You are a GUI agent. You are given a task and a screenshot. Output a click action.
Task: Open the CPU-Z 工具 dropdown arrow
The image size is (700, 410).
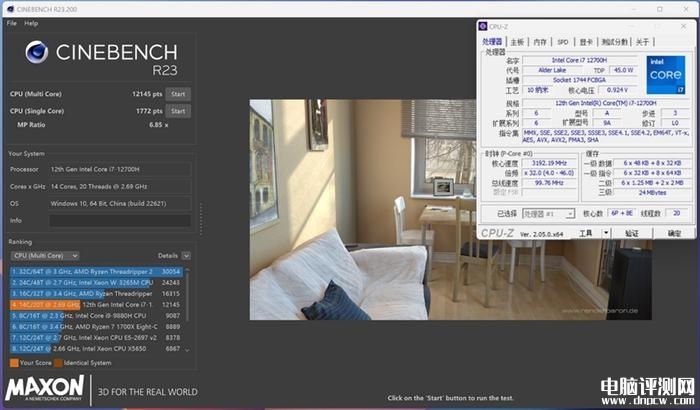point(606,233)
